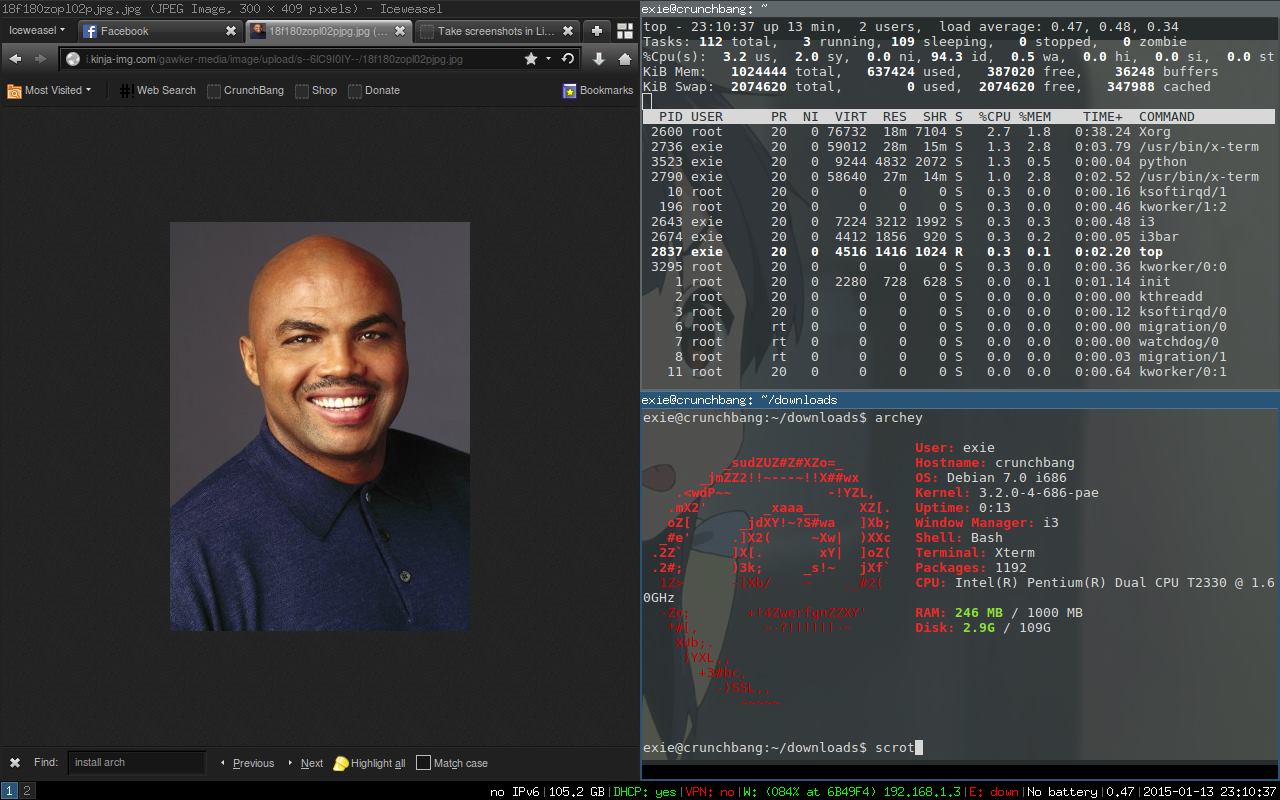
Task: Open the downloads arrow icon
Action: pyautogui.click(x=599, y=59)
